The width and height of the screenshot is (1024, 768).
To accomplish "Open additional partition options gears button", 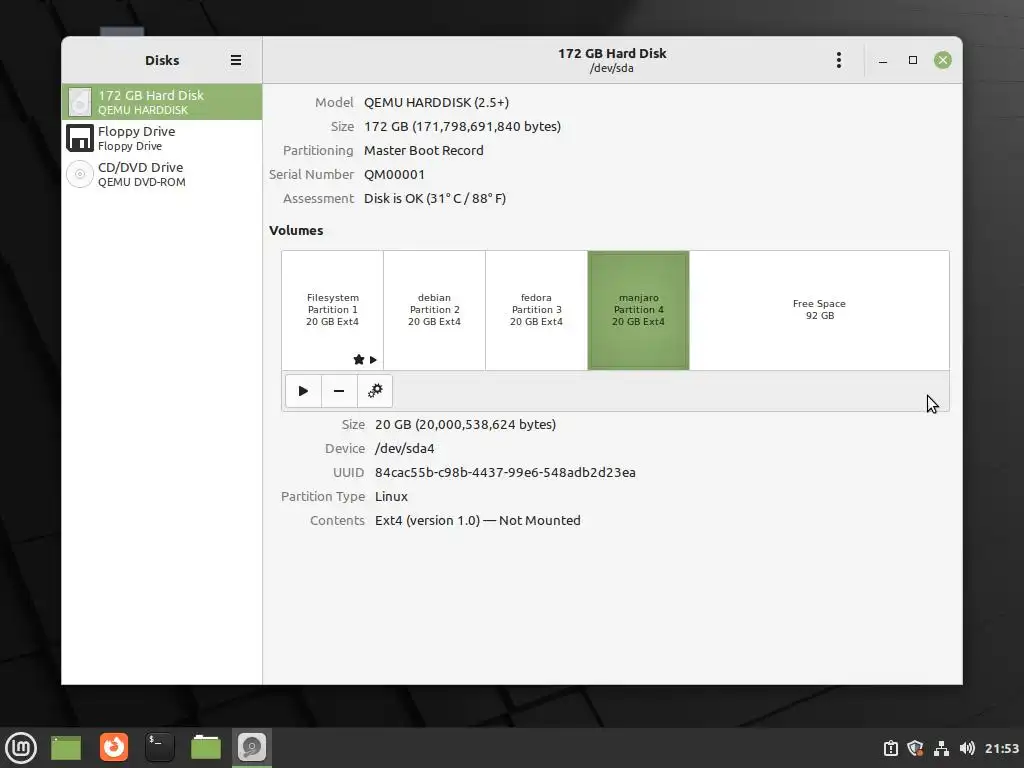I will (375, 391).
